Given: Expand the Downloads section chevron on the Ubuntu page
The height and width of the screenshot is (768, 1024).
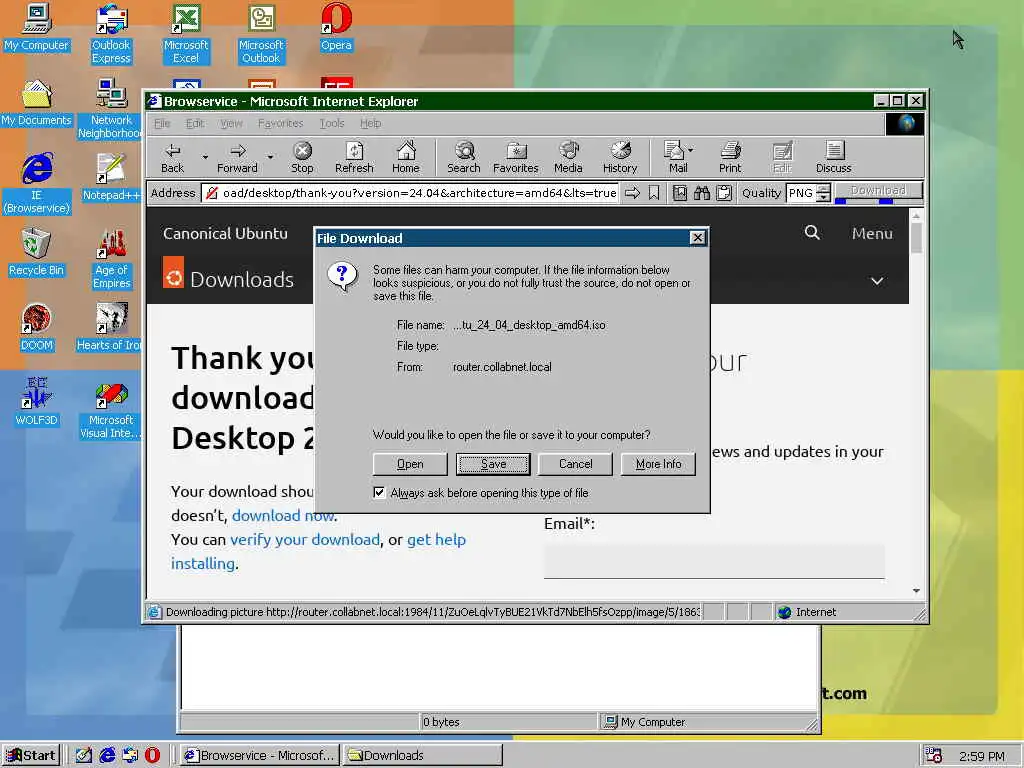Looking at the screenshot, I should (877, 281).
